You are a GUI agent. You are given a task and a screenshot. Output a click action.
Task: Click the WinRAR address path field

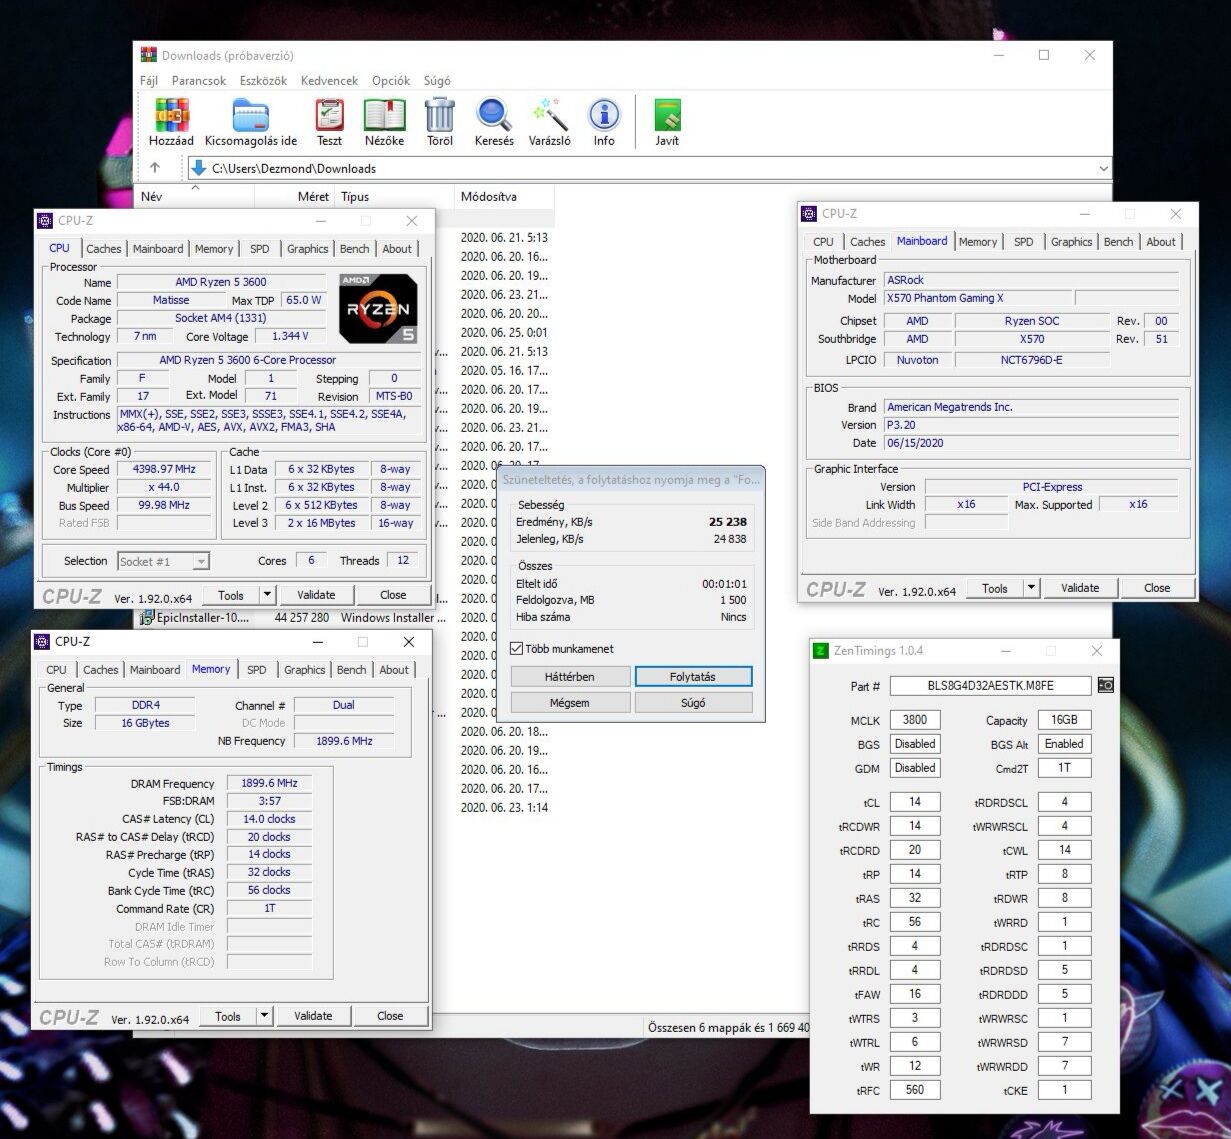point(650,168)
